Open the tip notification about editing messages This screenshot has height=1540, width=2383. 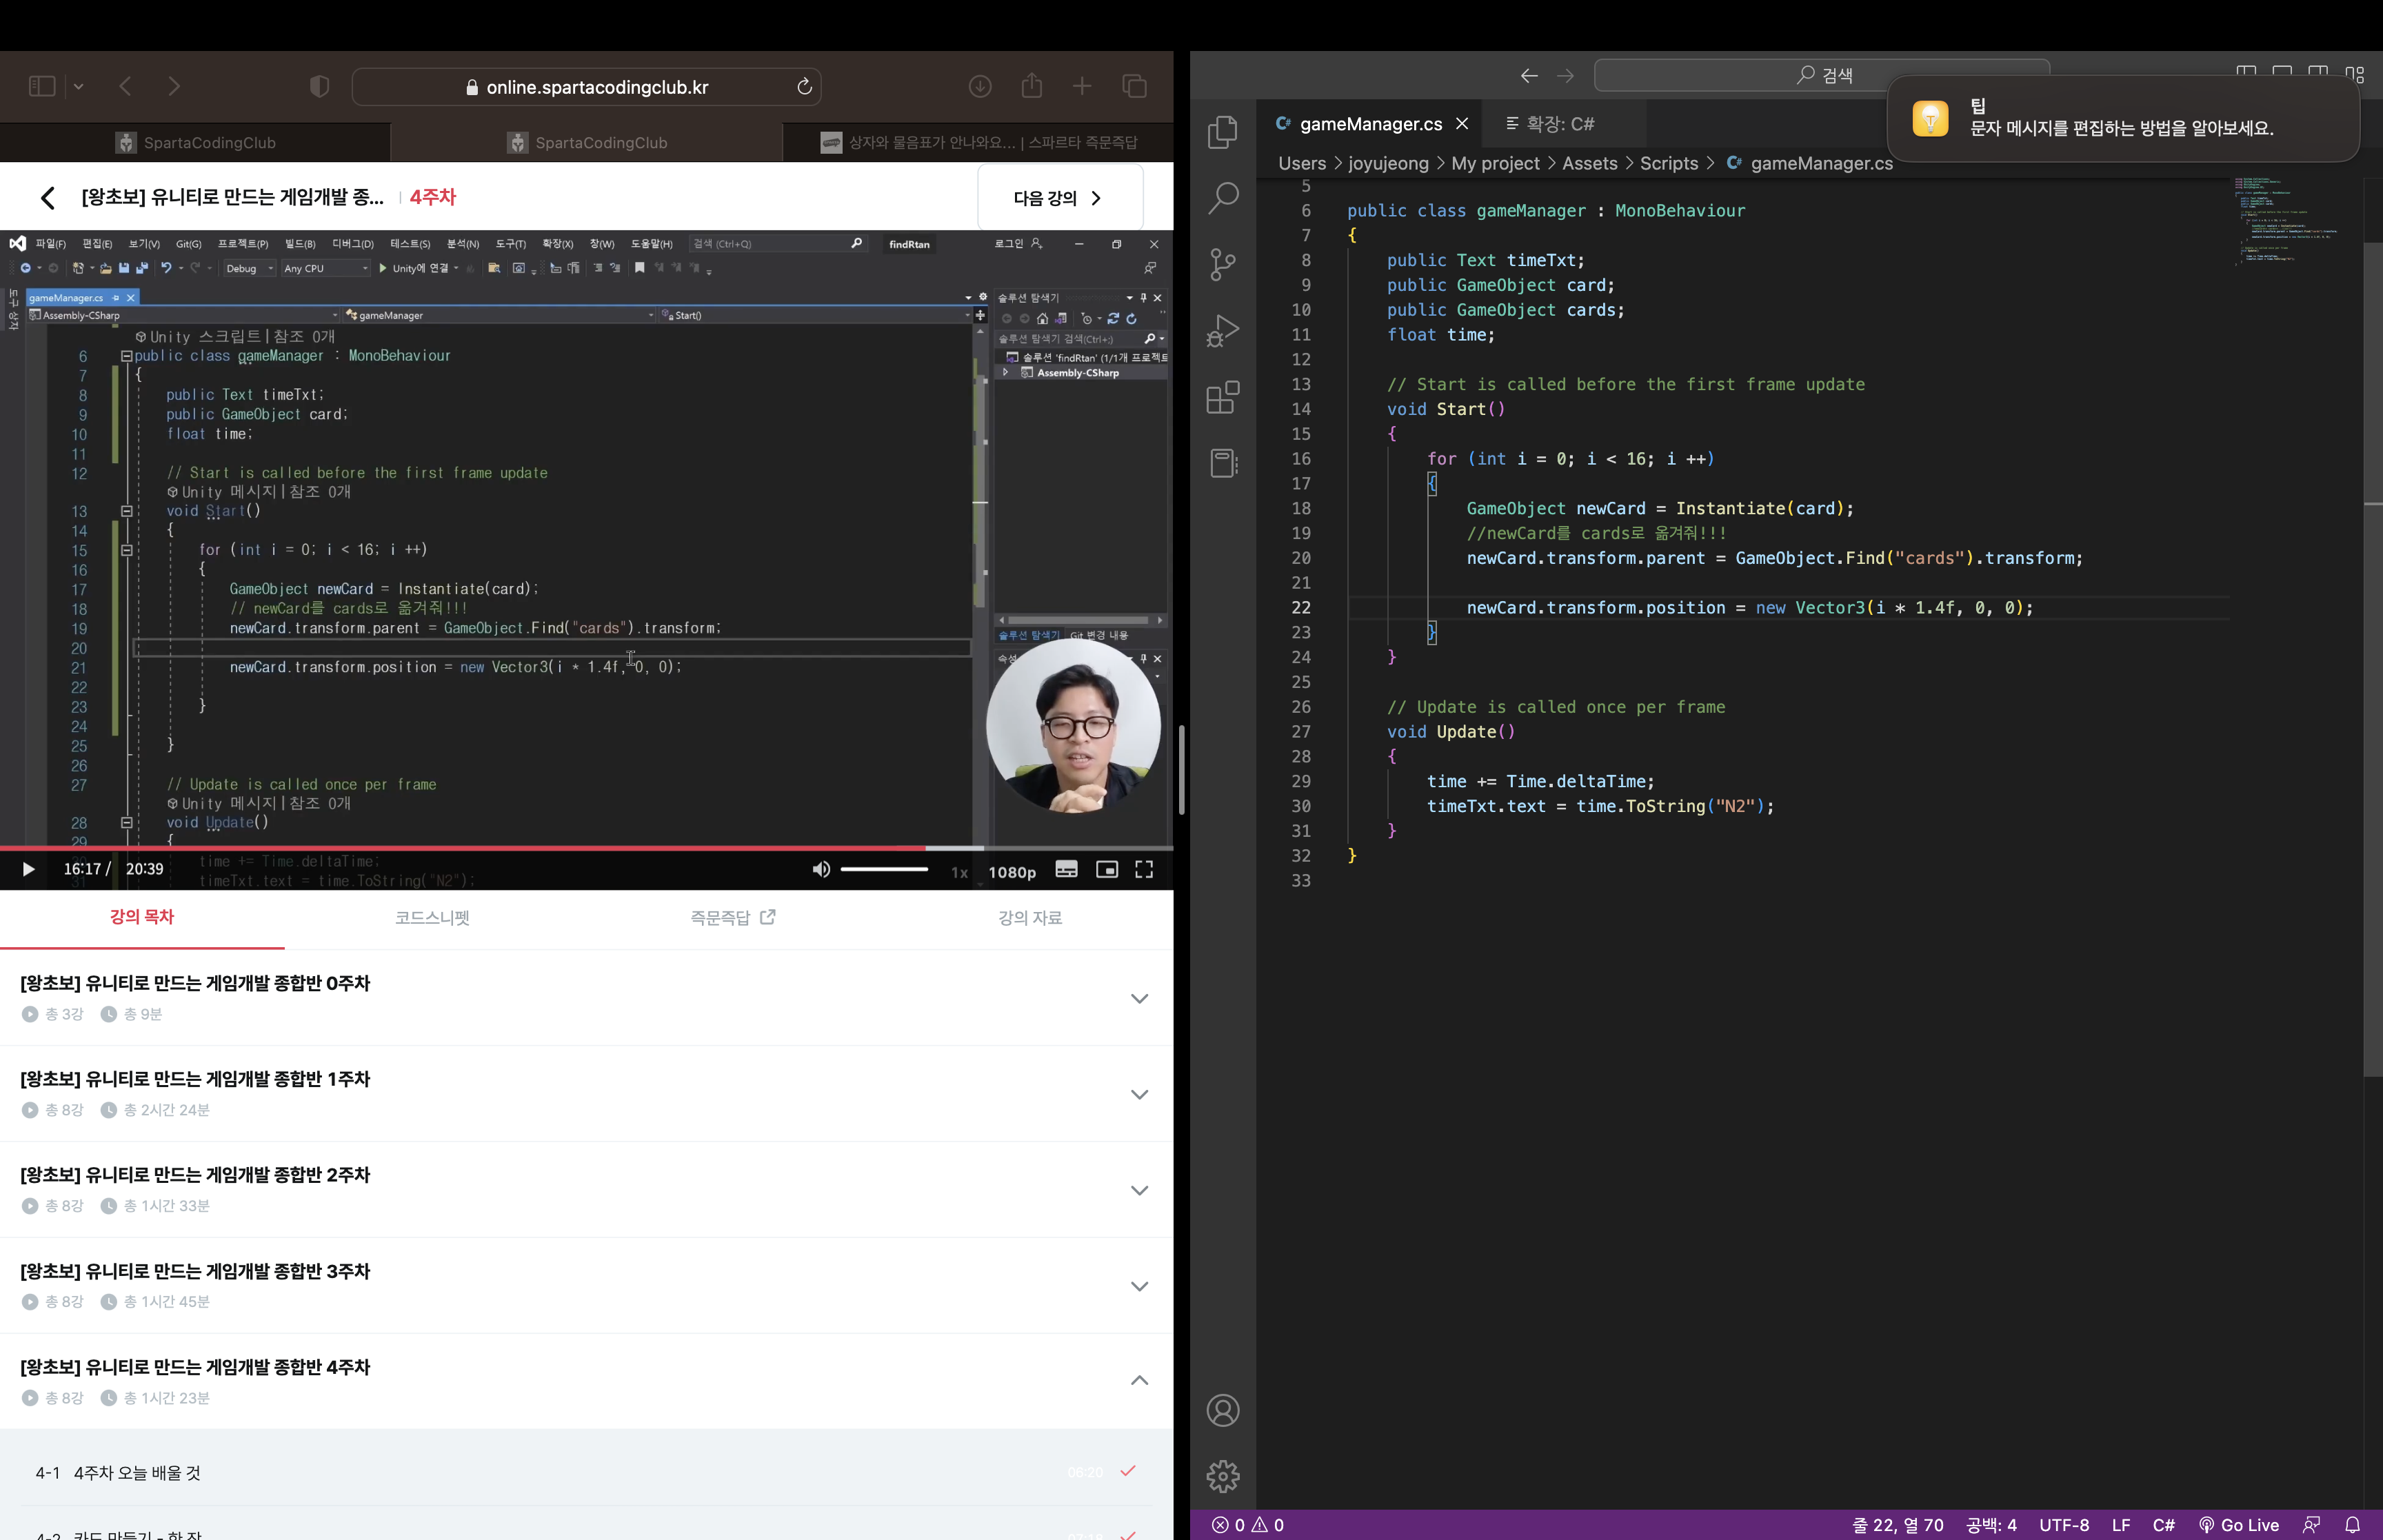tap(2123, 118)
